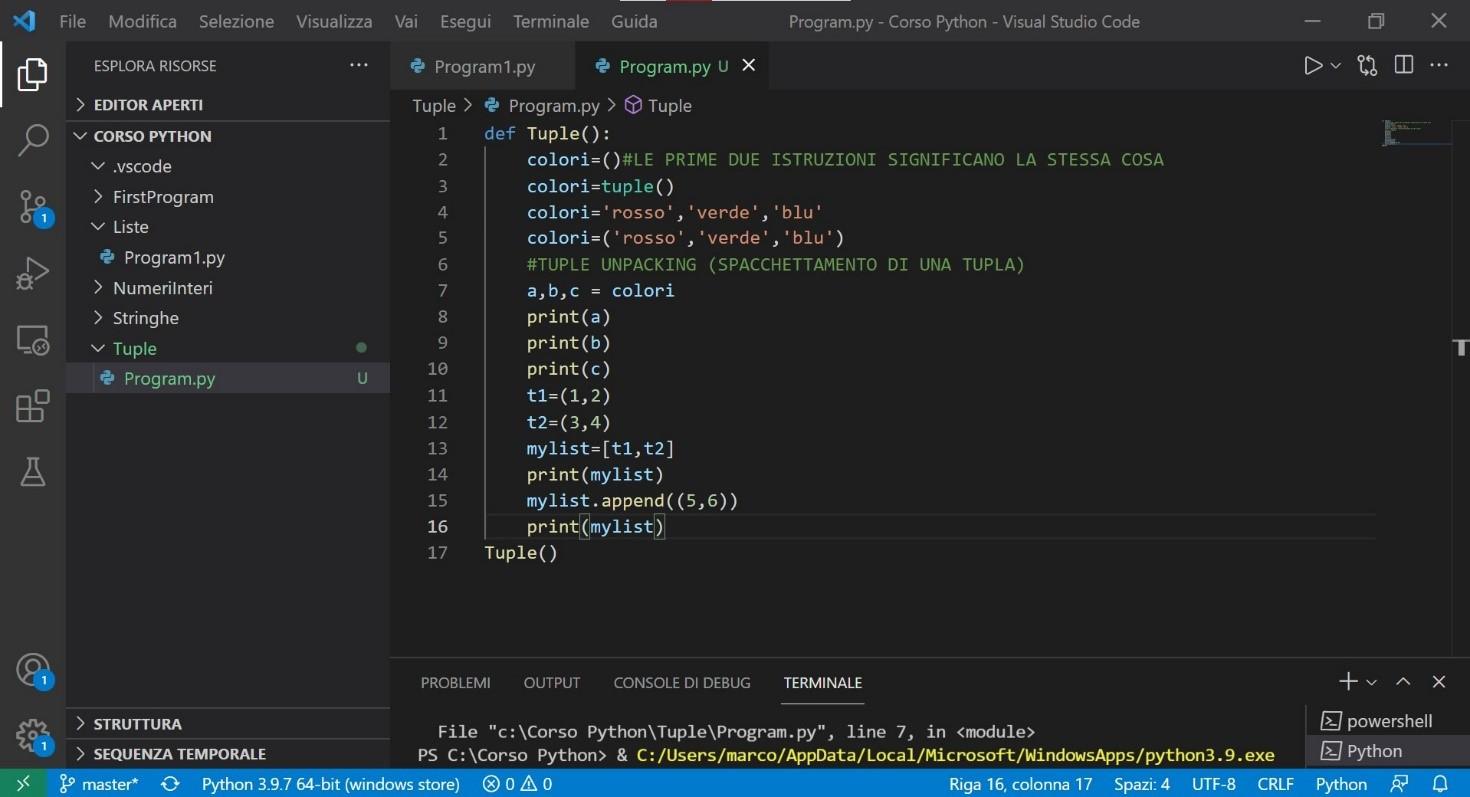The width and height of the screenshot is (1470, 797).
Task: Expand the SEQUENZA TEMPORALE section
Action: coord(228,754)
